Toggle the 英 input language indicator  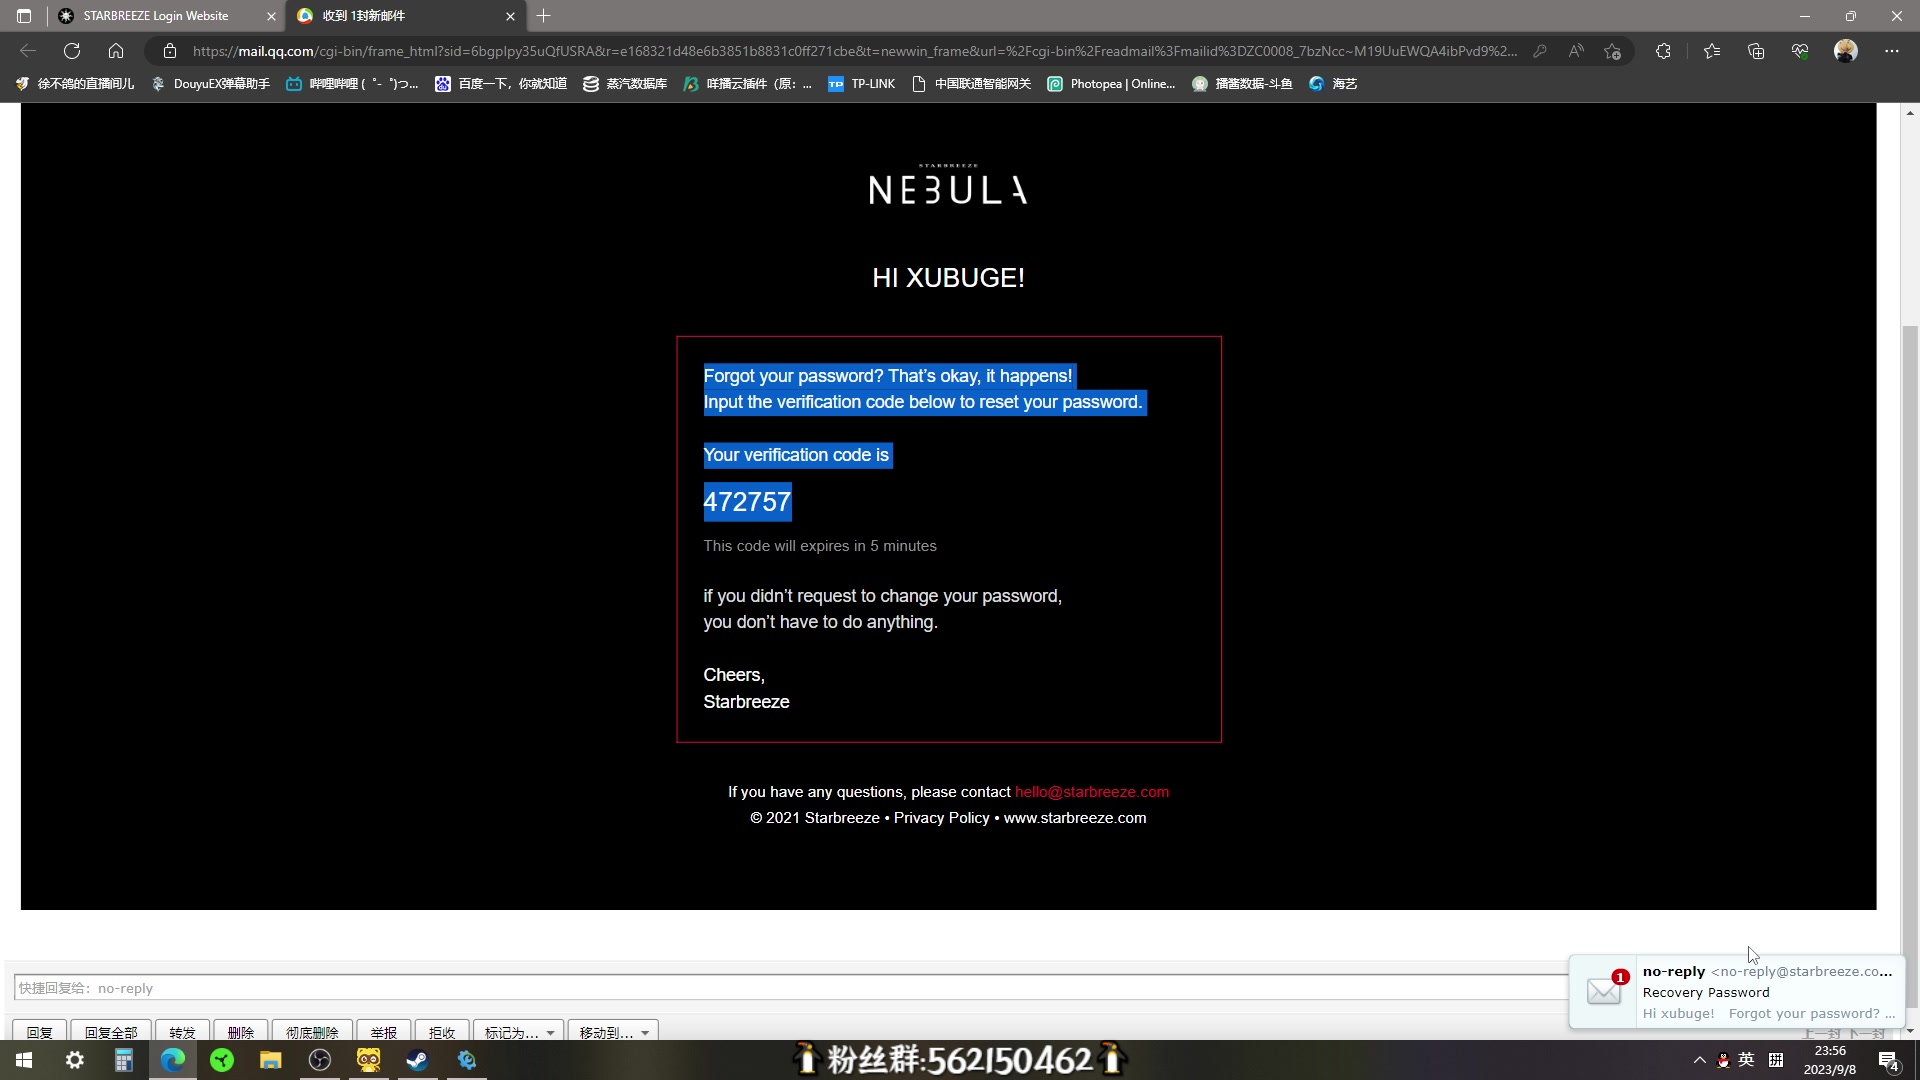click(x=1746, y=1060)
